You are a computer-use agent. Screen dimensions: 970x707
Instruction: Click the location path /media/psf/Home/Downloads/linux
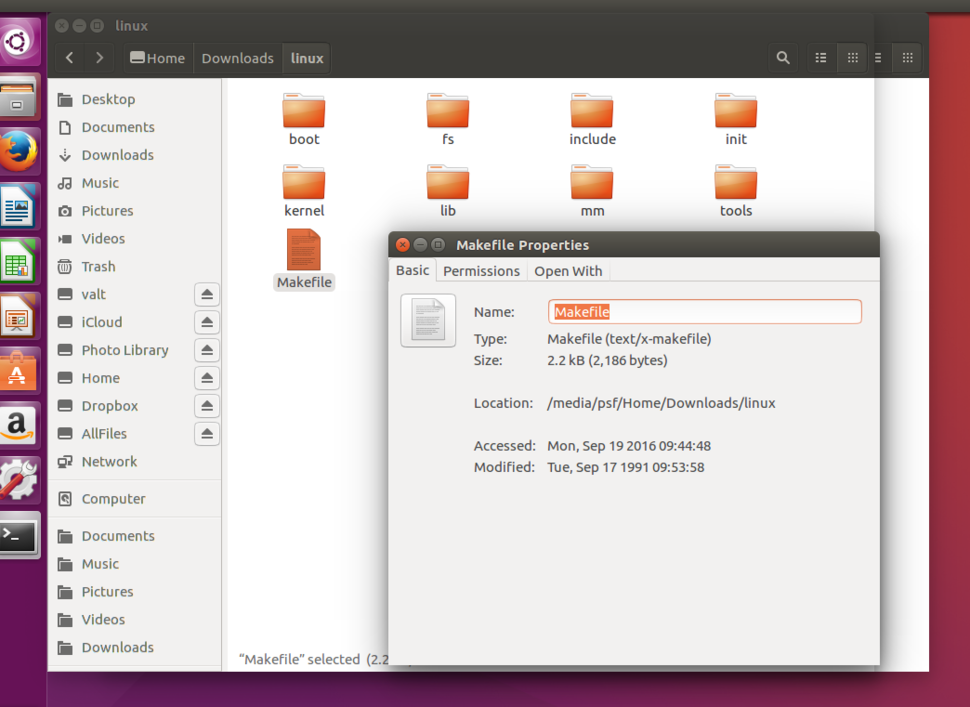[x=661, y=403]
